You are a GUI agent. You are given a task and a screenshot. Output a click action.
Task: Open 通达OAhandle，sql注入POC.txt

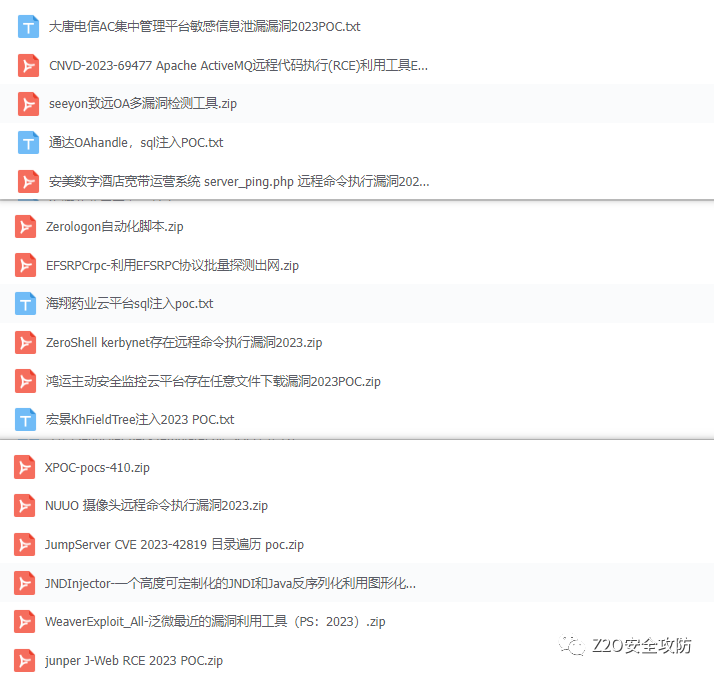pos(136,142)
